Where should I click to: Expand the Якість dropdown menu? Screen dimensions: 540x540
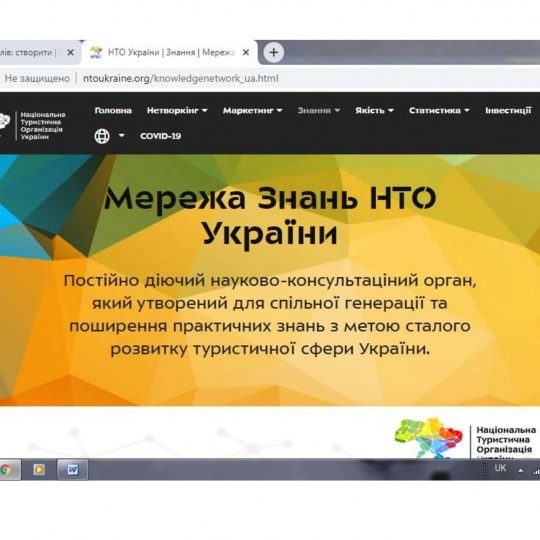374,111
